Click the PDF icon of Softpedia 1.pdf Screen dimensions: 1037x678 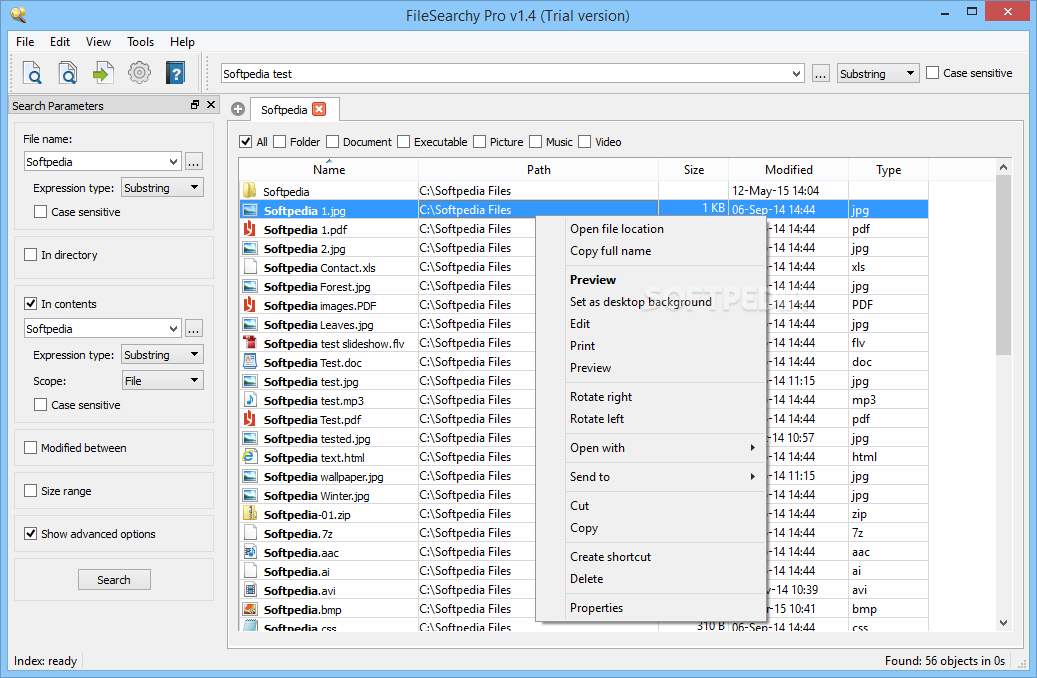tap(250, 230)
